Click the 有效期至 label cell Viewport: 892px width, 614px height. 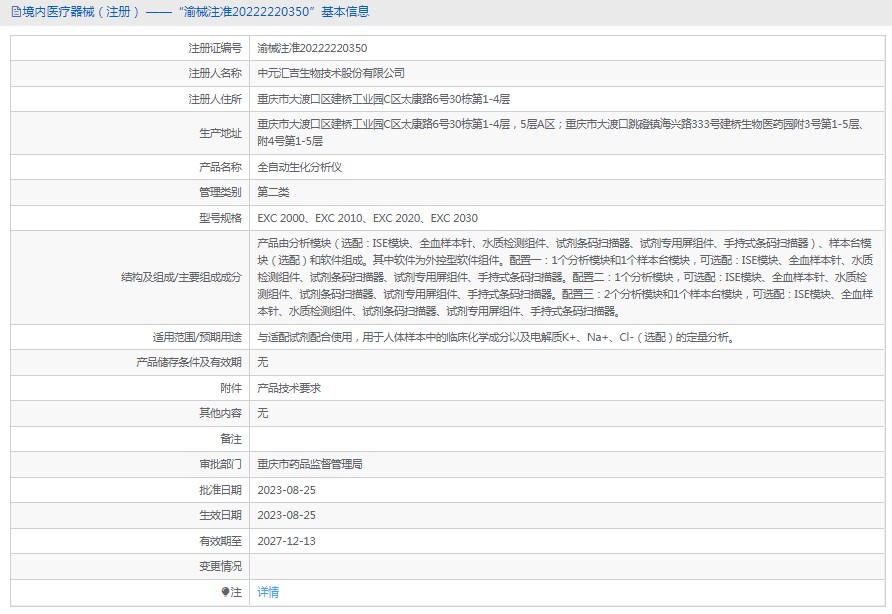[130, 541]
